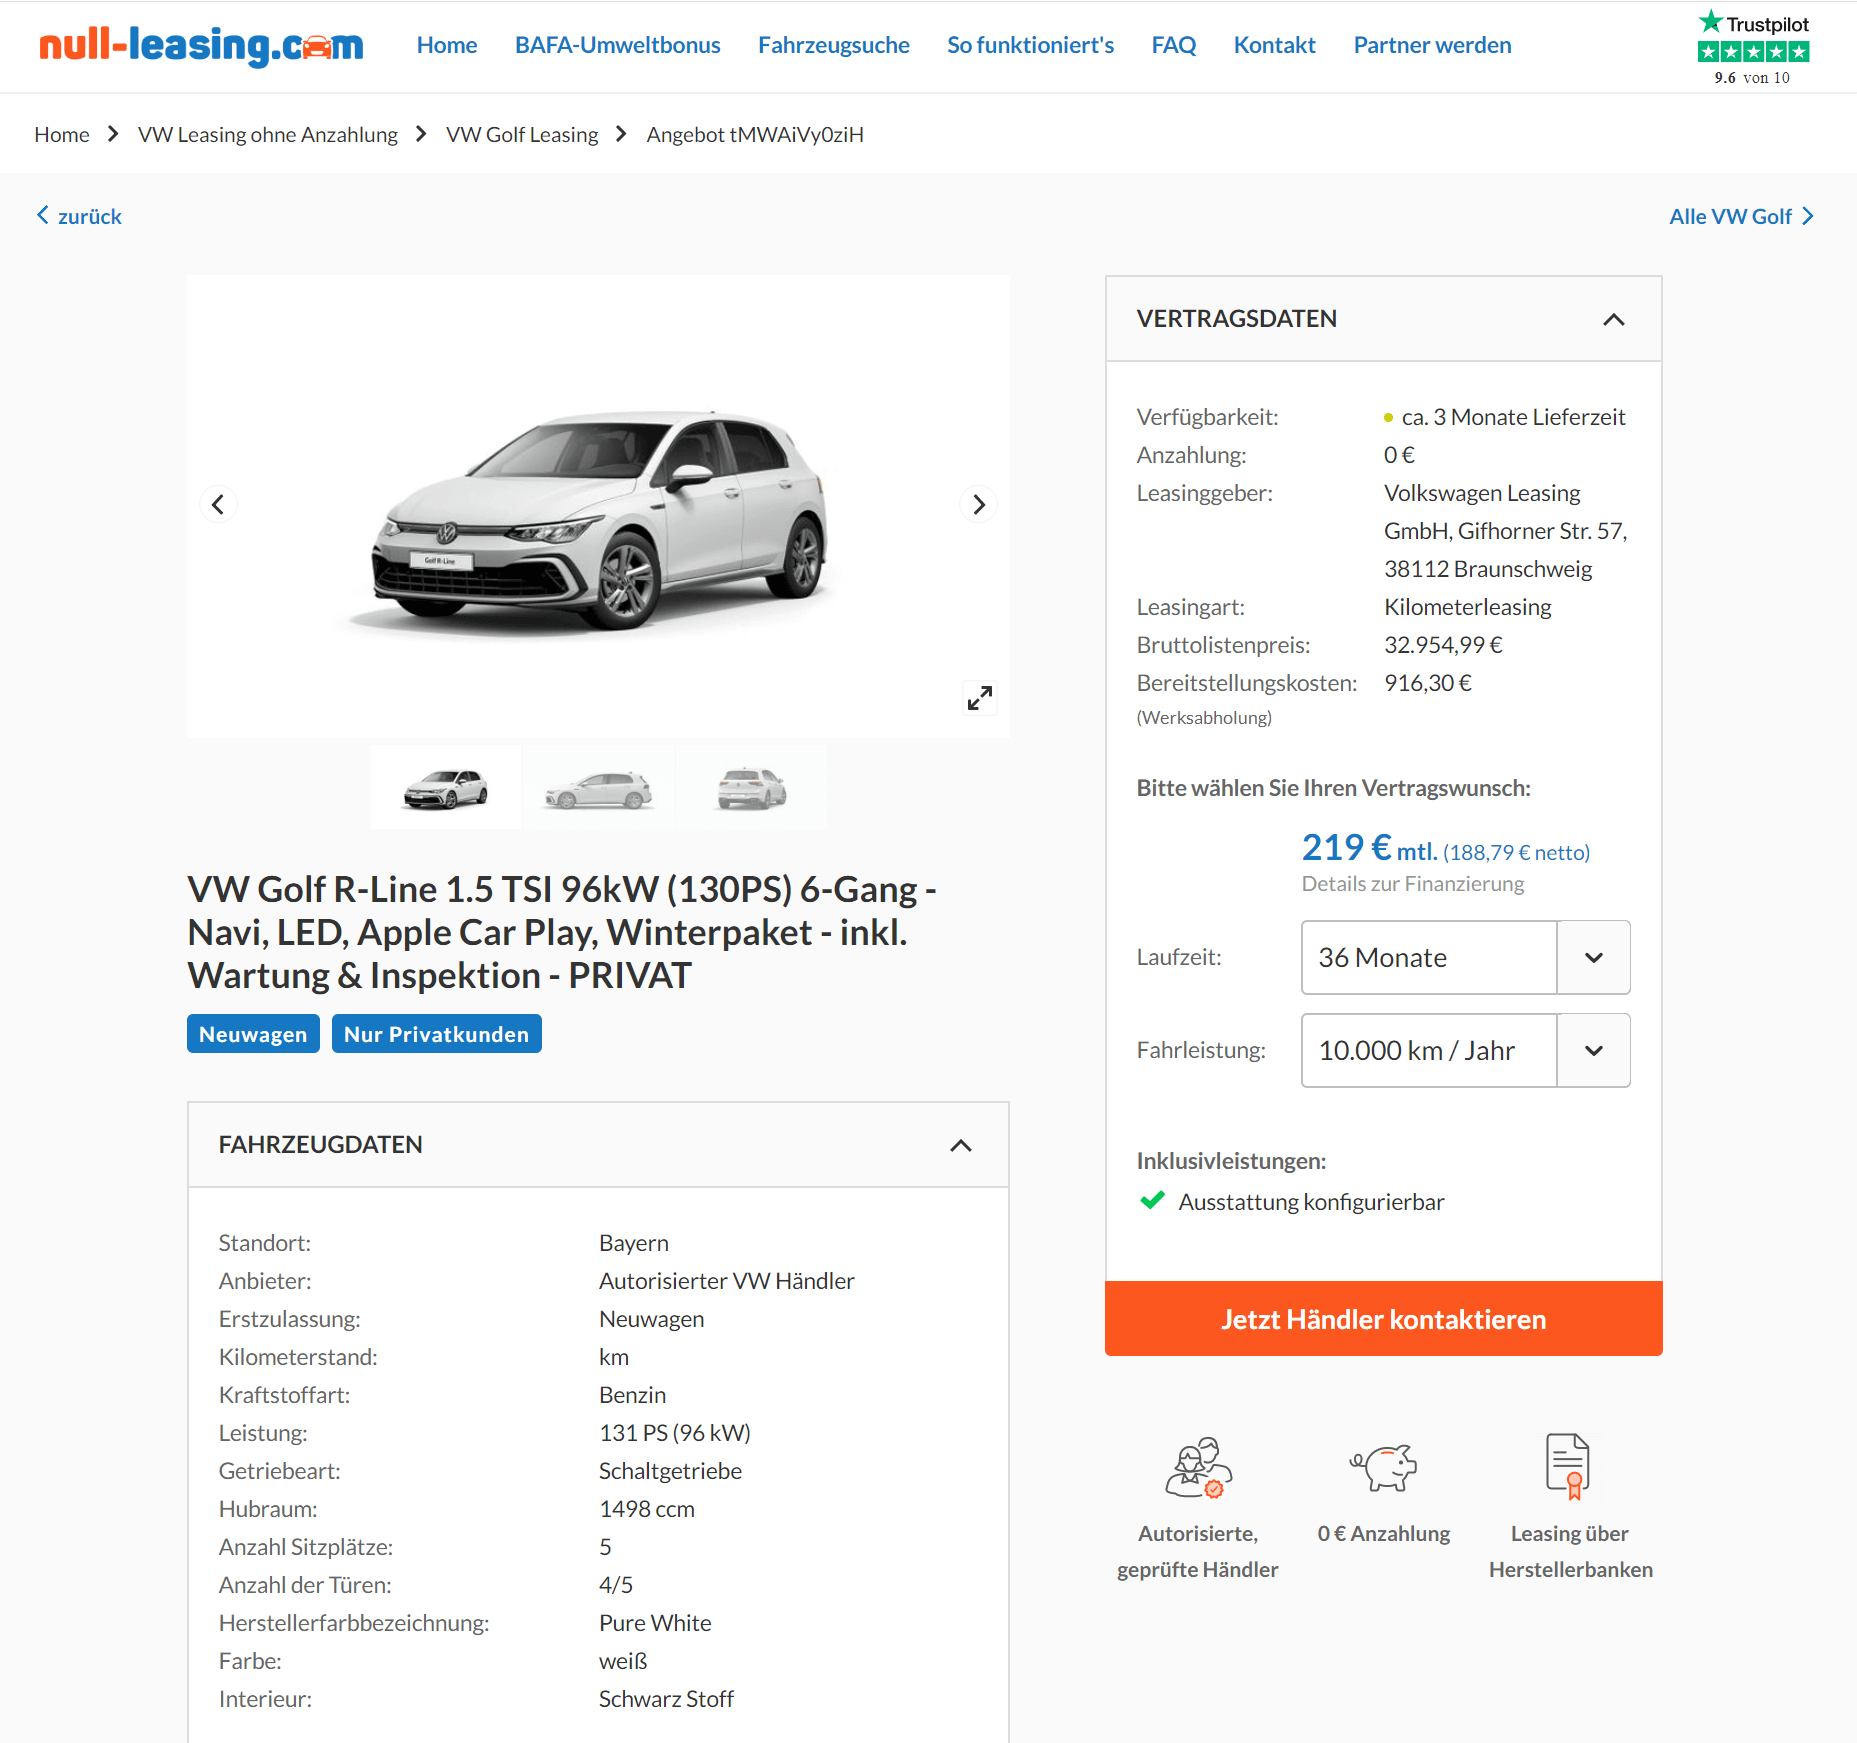Click the null-leasing.com logo
This screenshot has width=1857, height=1743.
(201, 45)
